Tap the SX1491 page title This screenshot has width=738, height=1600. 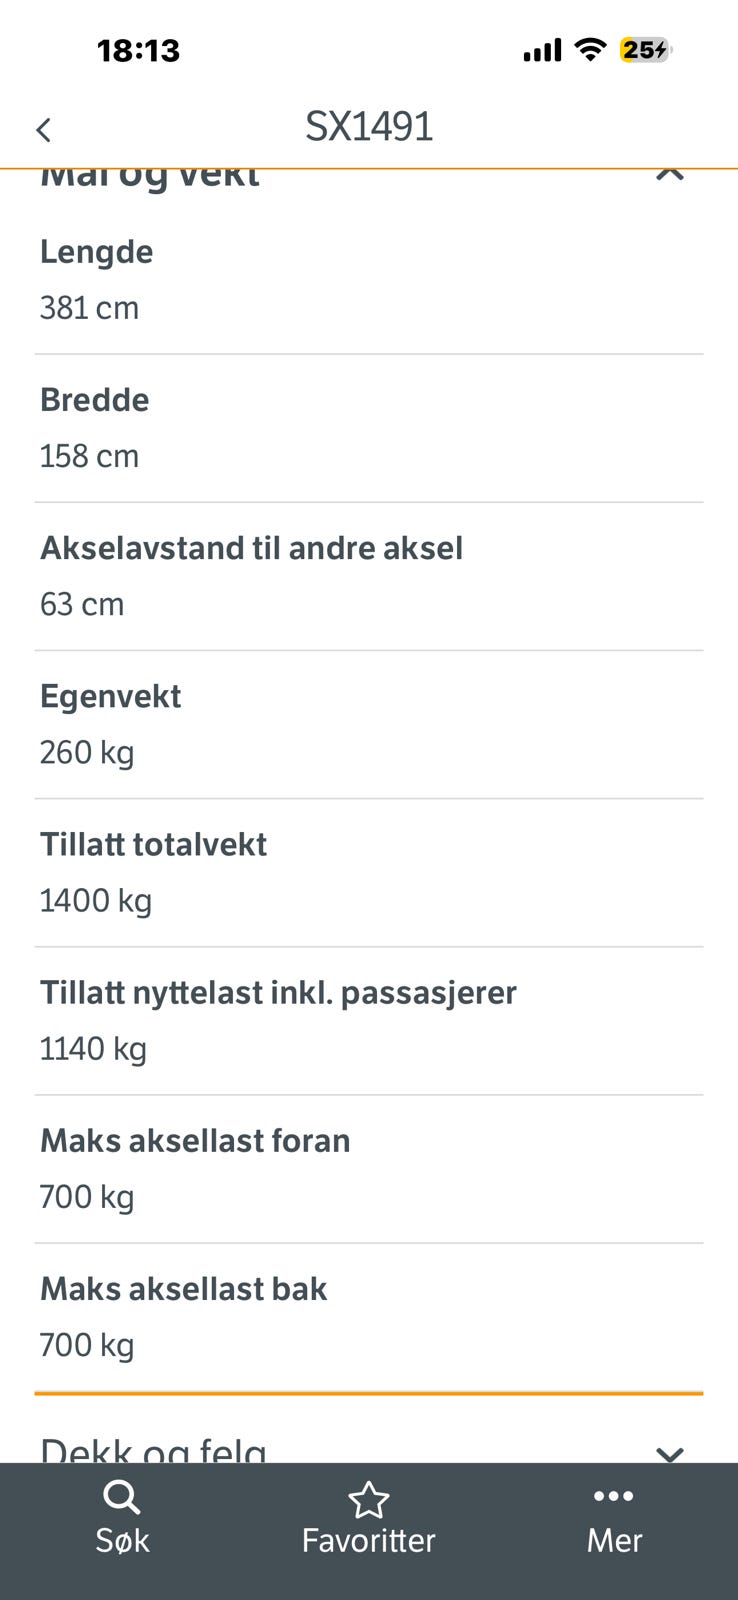click(x=369, y=127)
